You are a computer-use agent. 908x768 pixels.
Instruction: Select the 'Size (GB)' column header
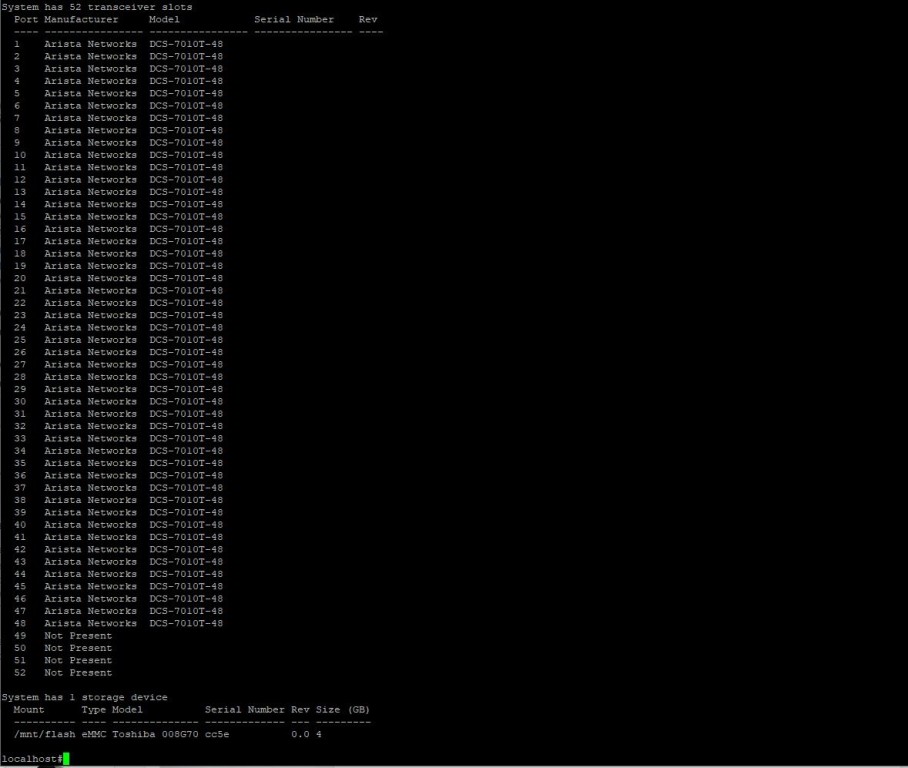343,710
